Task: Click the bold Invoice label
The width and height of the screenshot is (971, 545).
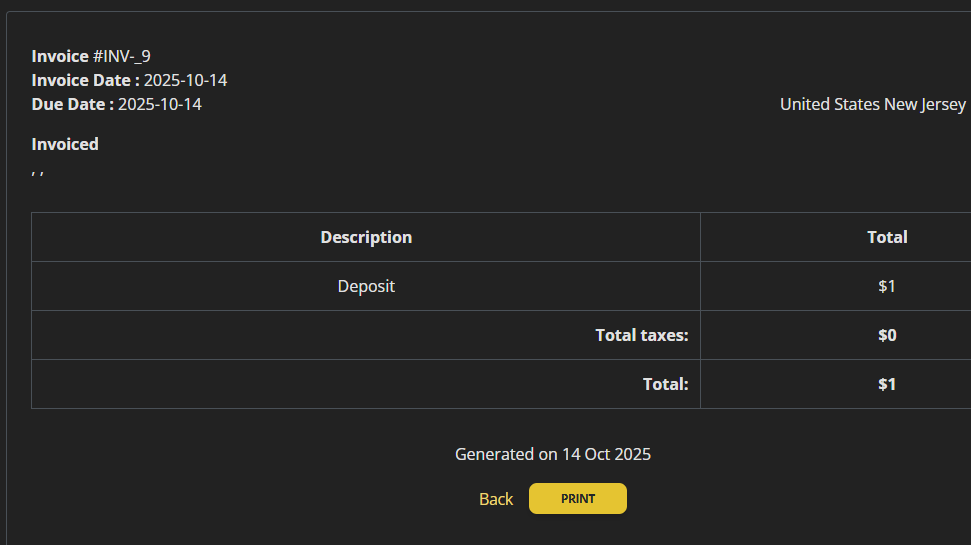Action: coord(60,56)
